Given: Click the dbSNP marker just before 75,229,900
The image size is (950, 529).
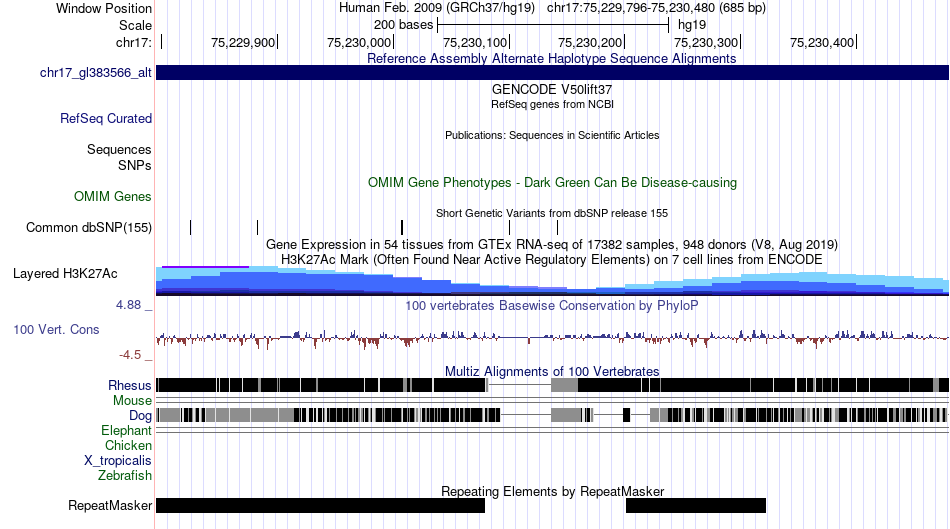Looking at the screenshot, I should click(x=257, y=227).
